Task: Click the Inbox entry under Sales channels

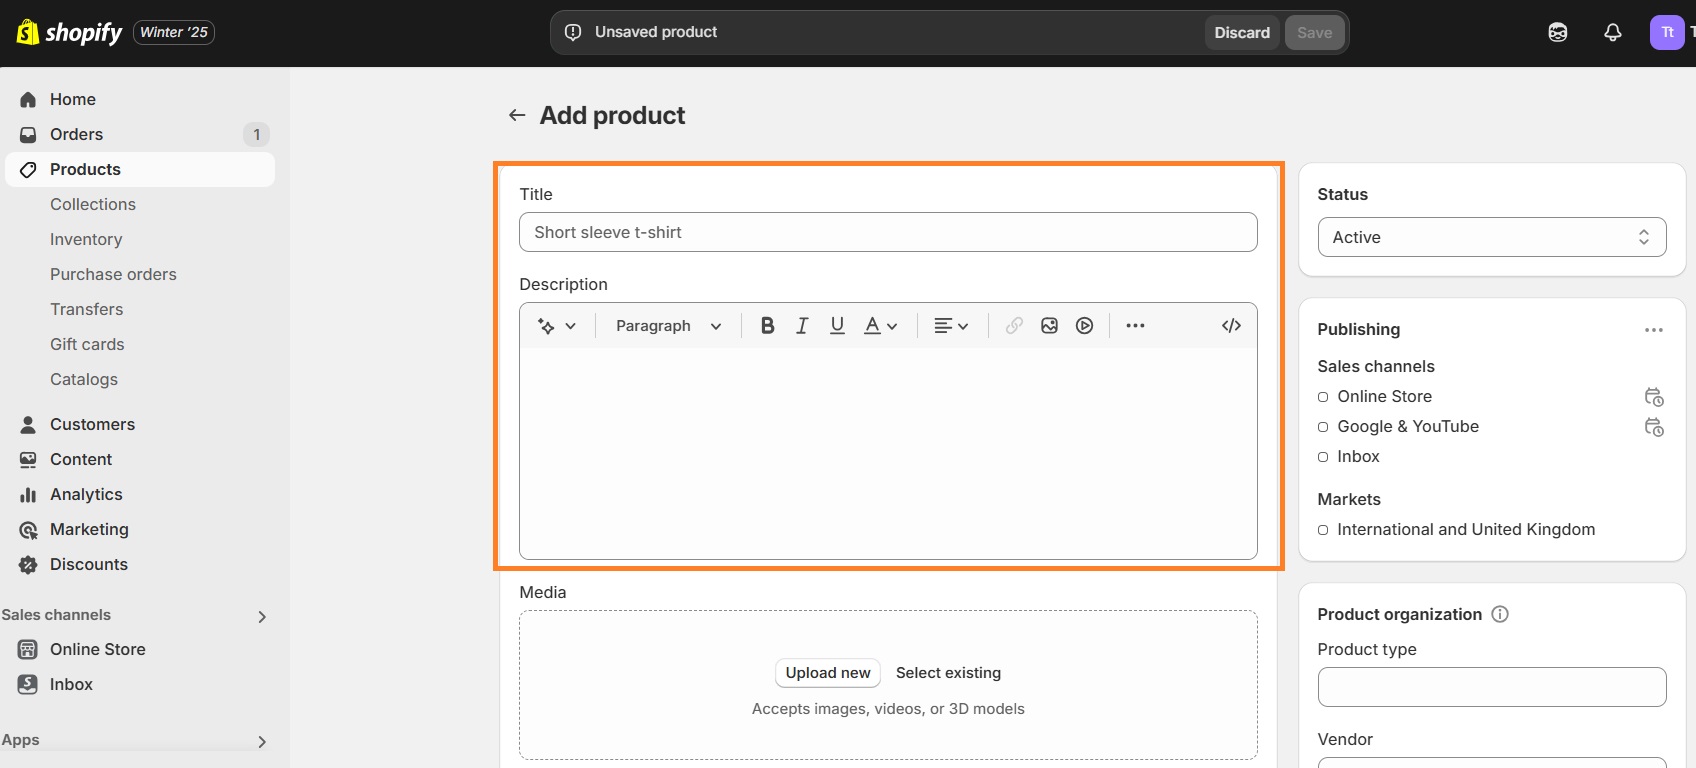Action: [1358, 456]
